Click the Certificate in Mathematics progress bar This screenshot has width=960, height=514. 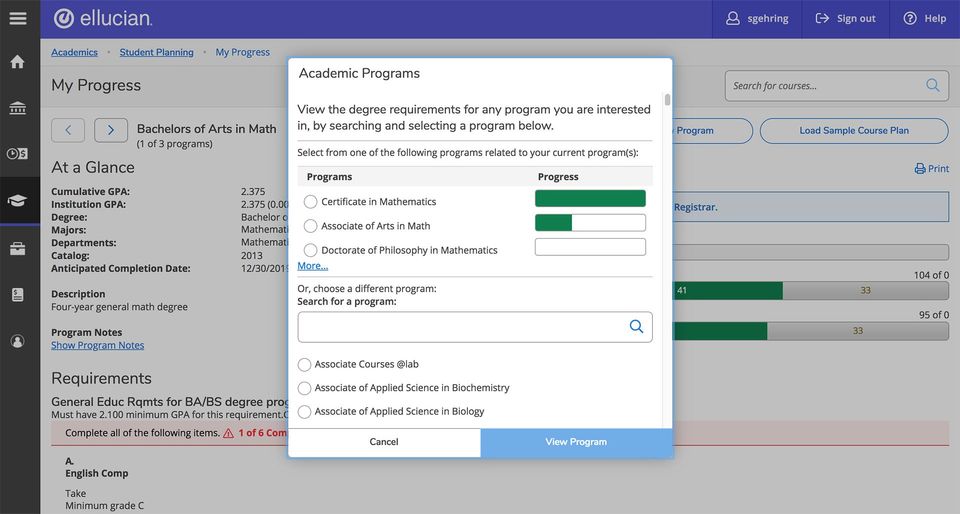pos(590,198)
